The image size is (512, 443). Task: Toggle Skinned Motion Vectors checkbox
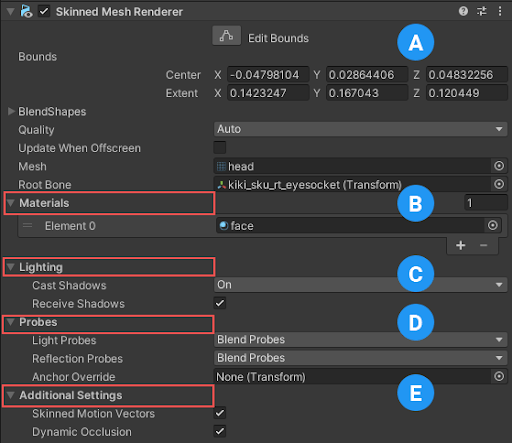pos(220,413)
